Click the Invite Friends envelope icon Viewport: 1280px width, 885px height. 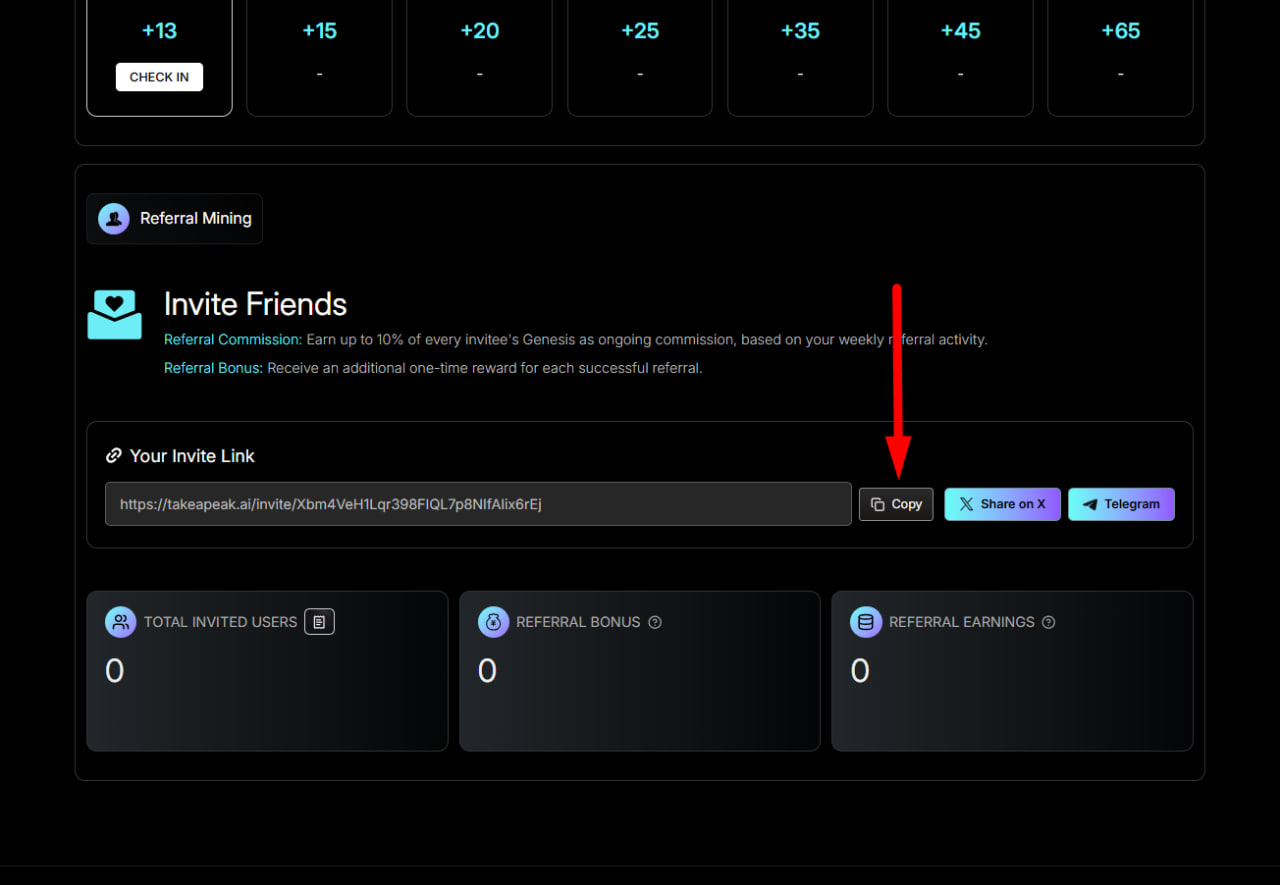(x=114, y=315)
